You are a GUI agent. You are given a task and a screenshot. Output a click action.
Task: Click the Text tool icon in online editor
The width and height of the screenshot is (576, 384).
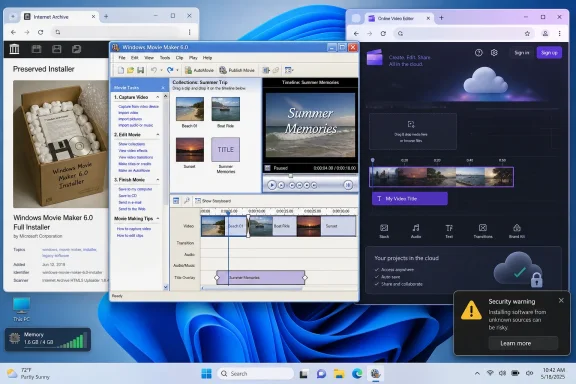click(x=449, y=231)
